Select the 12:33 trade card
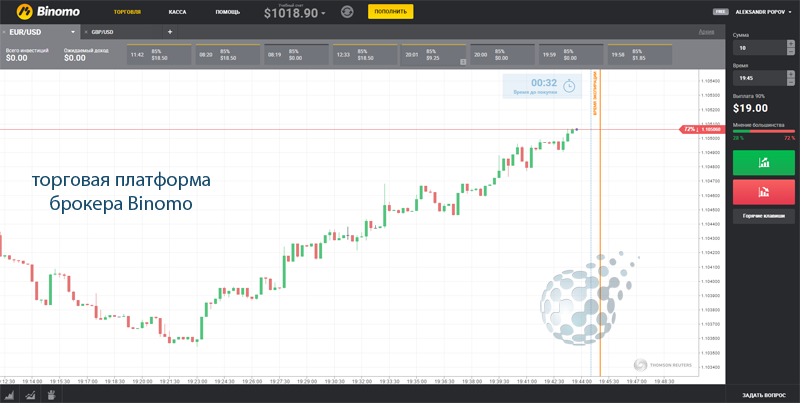 [x=365, y=55]
